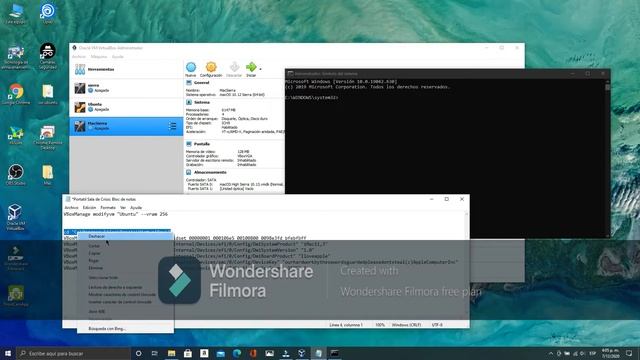Click Línea 4, columna 1 in Notepad status bar
640x360 pixels.
346,325
